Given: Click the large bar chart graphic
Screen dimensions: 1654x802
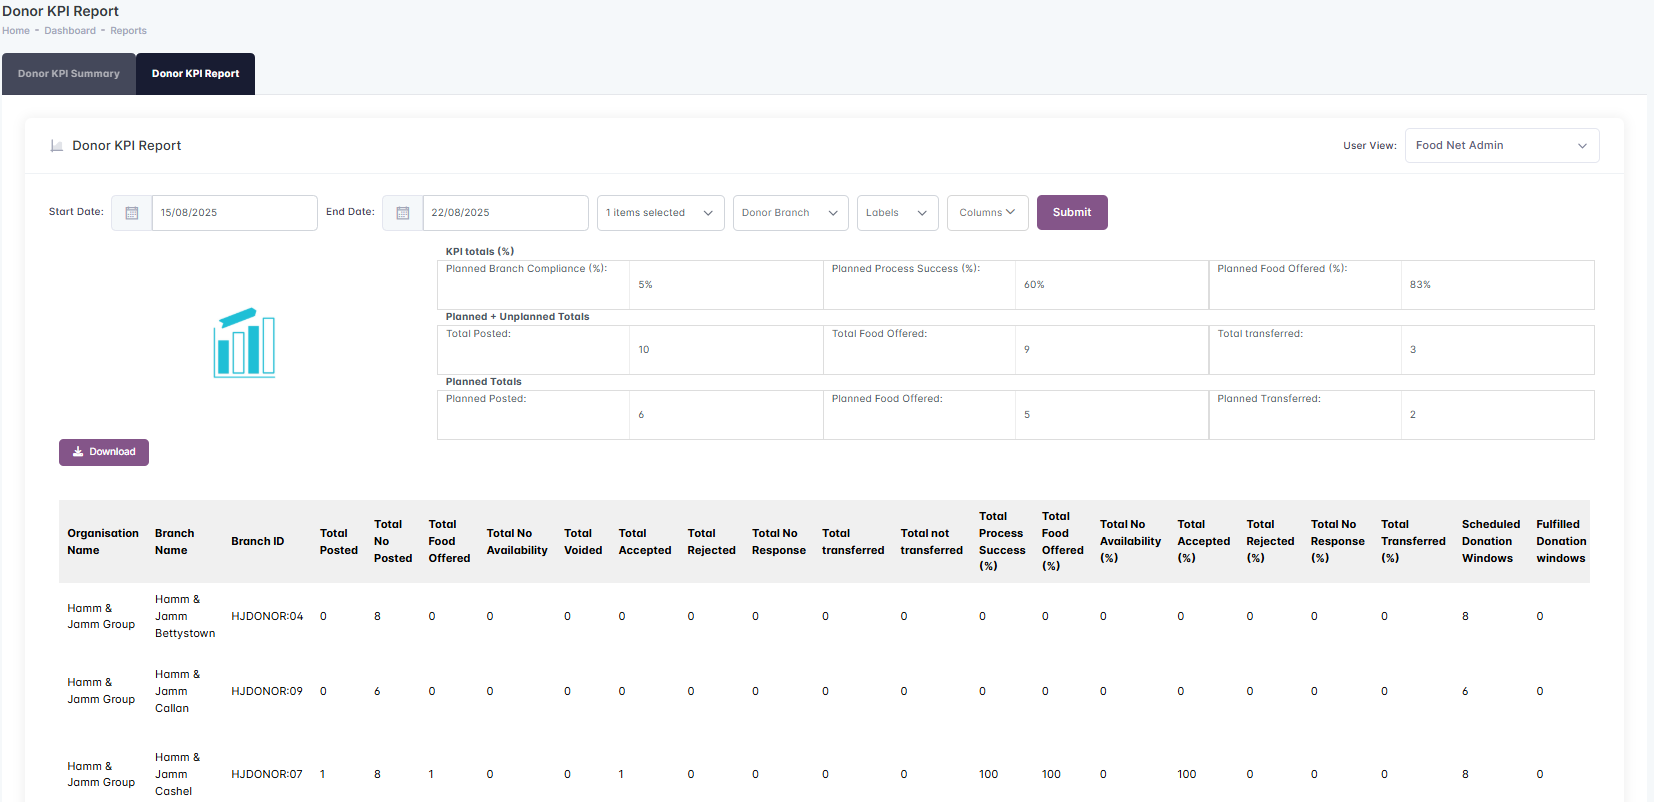Looking at the screenshot, I should tap(244, 343).
